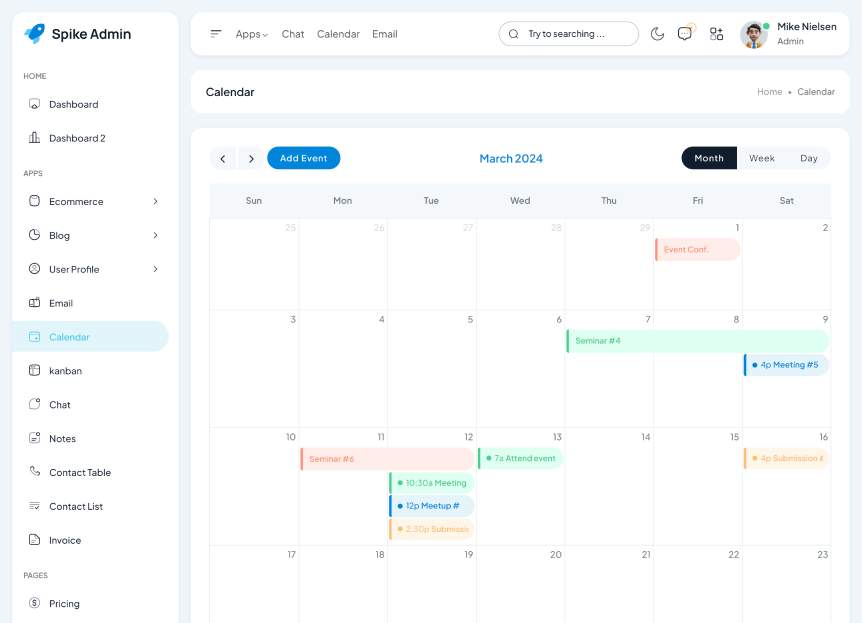Image resolution: width=862 pixels, height=623 pixels.
Task: Open Dashboard from the sidebar
Action: [73, 104]
